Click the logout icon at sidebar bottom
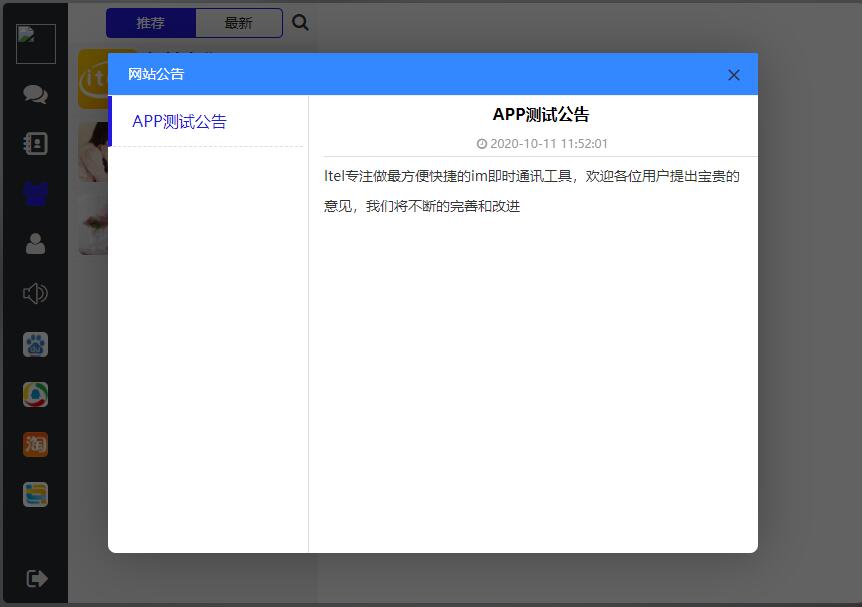 [36, 578]
